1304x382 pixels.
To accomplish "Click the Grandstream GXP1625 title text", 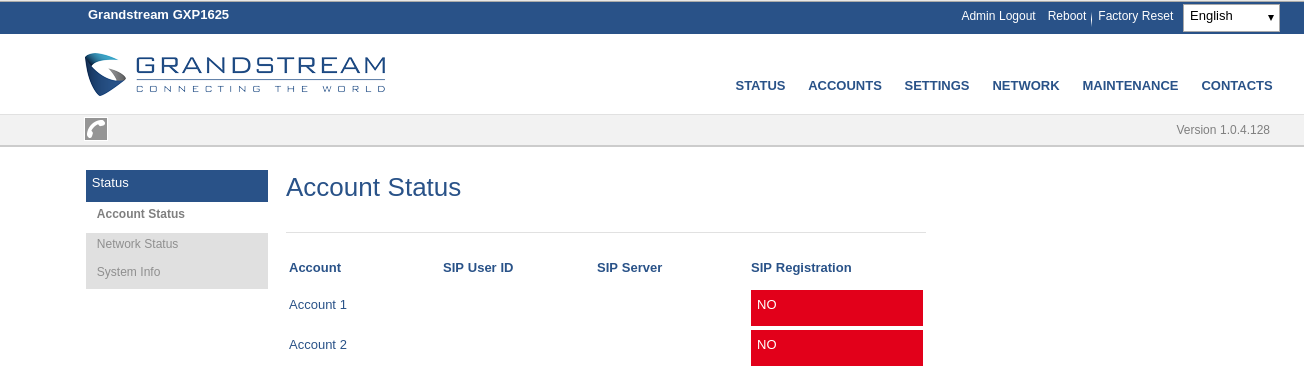I will point(158,15).
